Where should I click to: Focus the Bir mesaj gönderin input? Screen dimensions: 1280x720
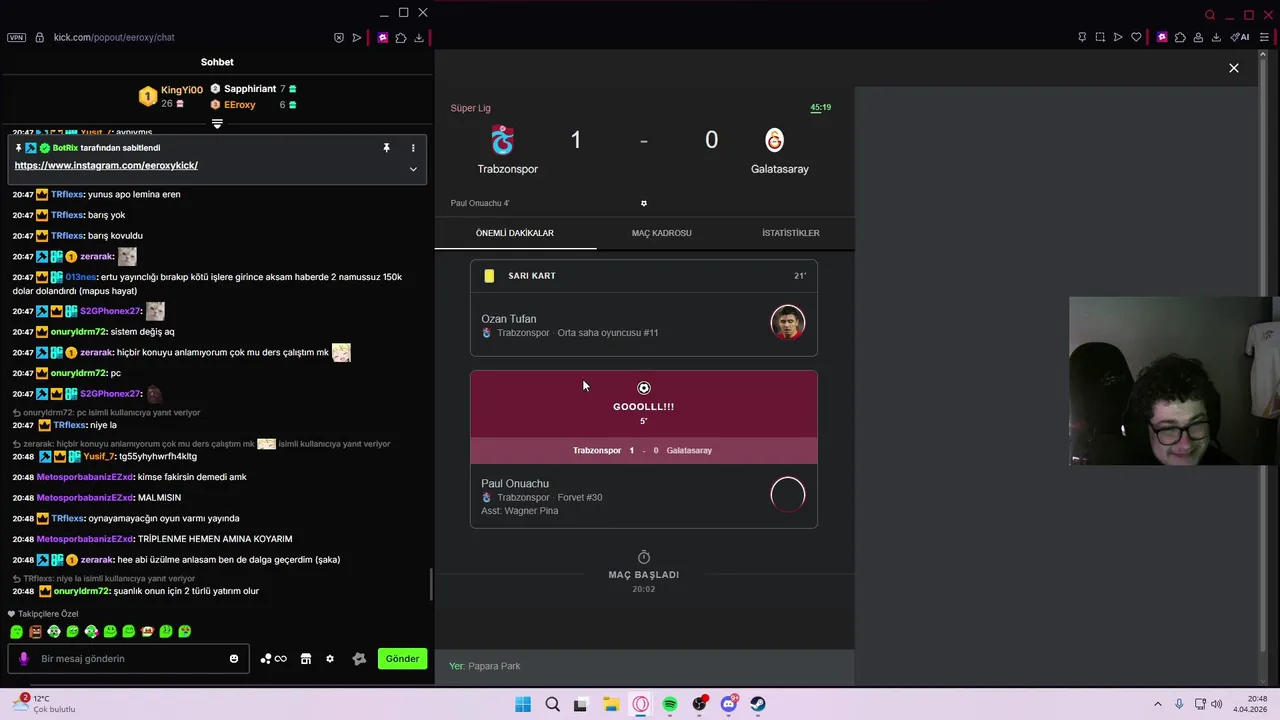(128, 659)
